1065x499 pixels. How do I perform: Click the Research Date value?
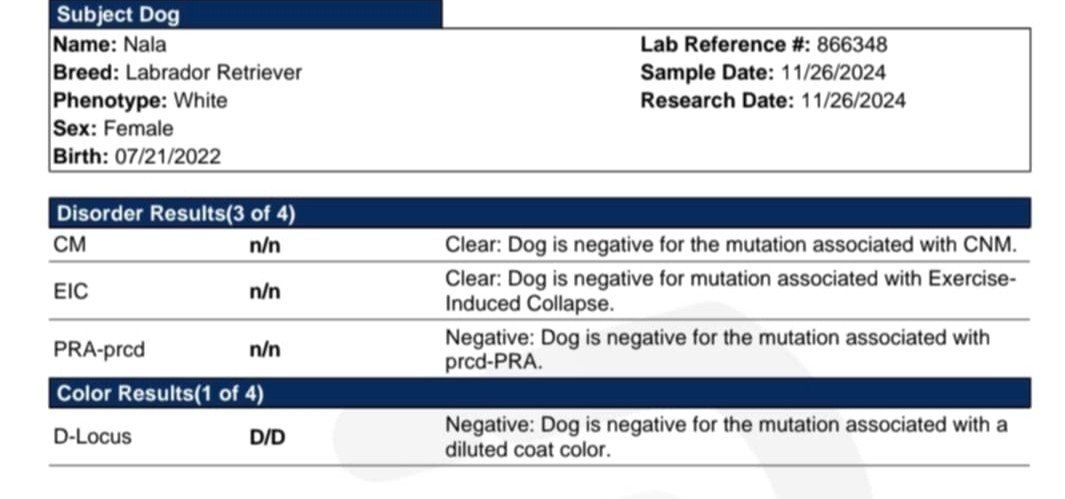coord(853,100)
